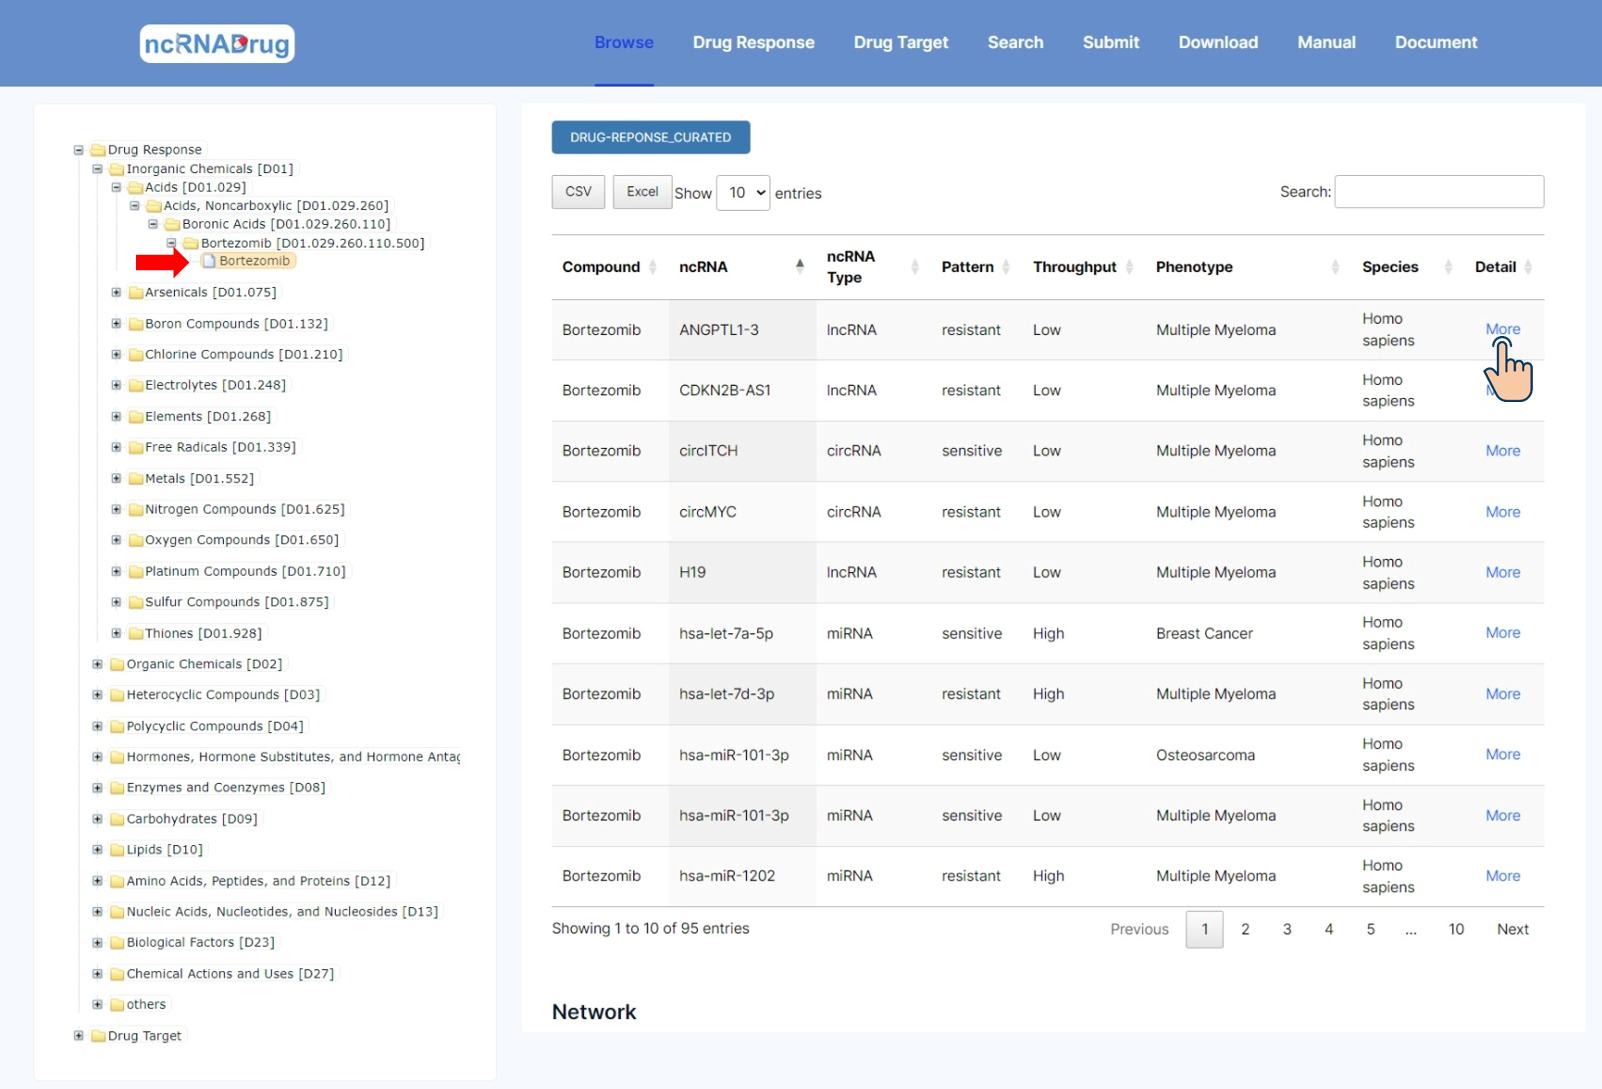
Task: Toggle ncRNA column sort arrow
Action: pyautogui.click(x=800, y=266)
